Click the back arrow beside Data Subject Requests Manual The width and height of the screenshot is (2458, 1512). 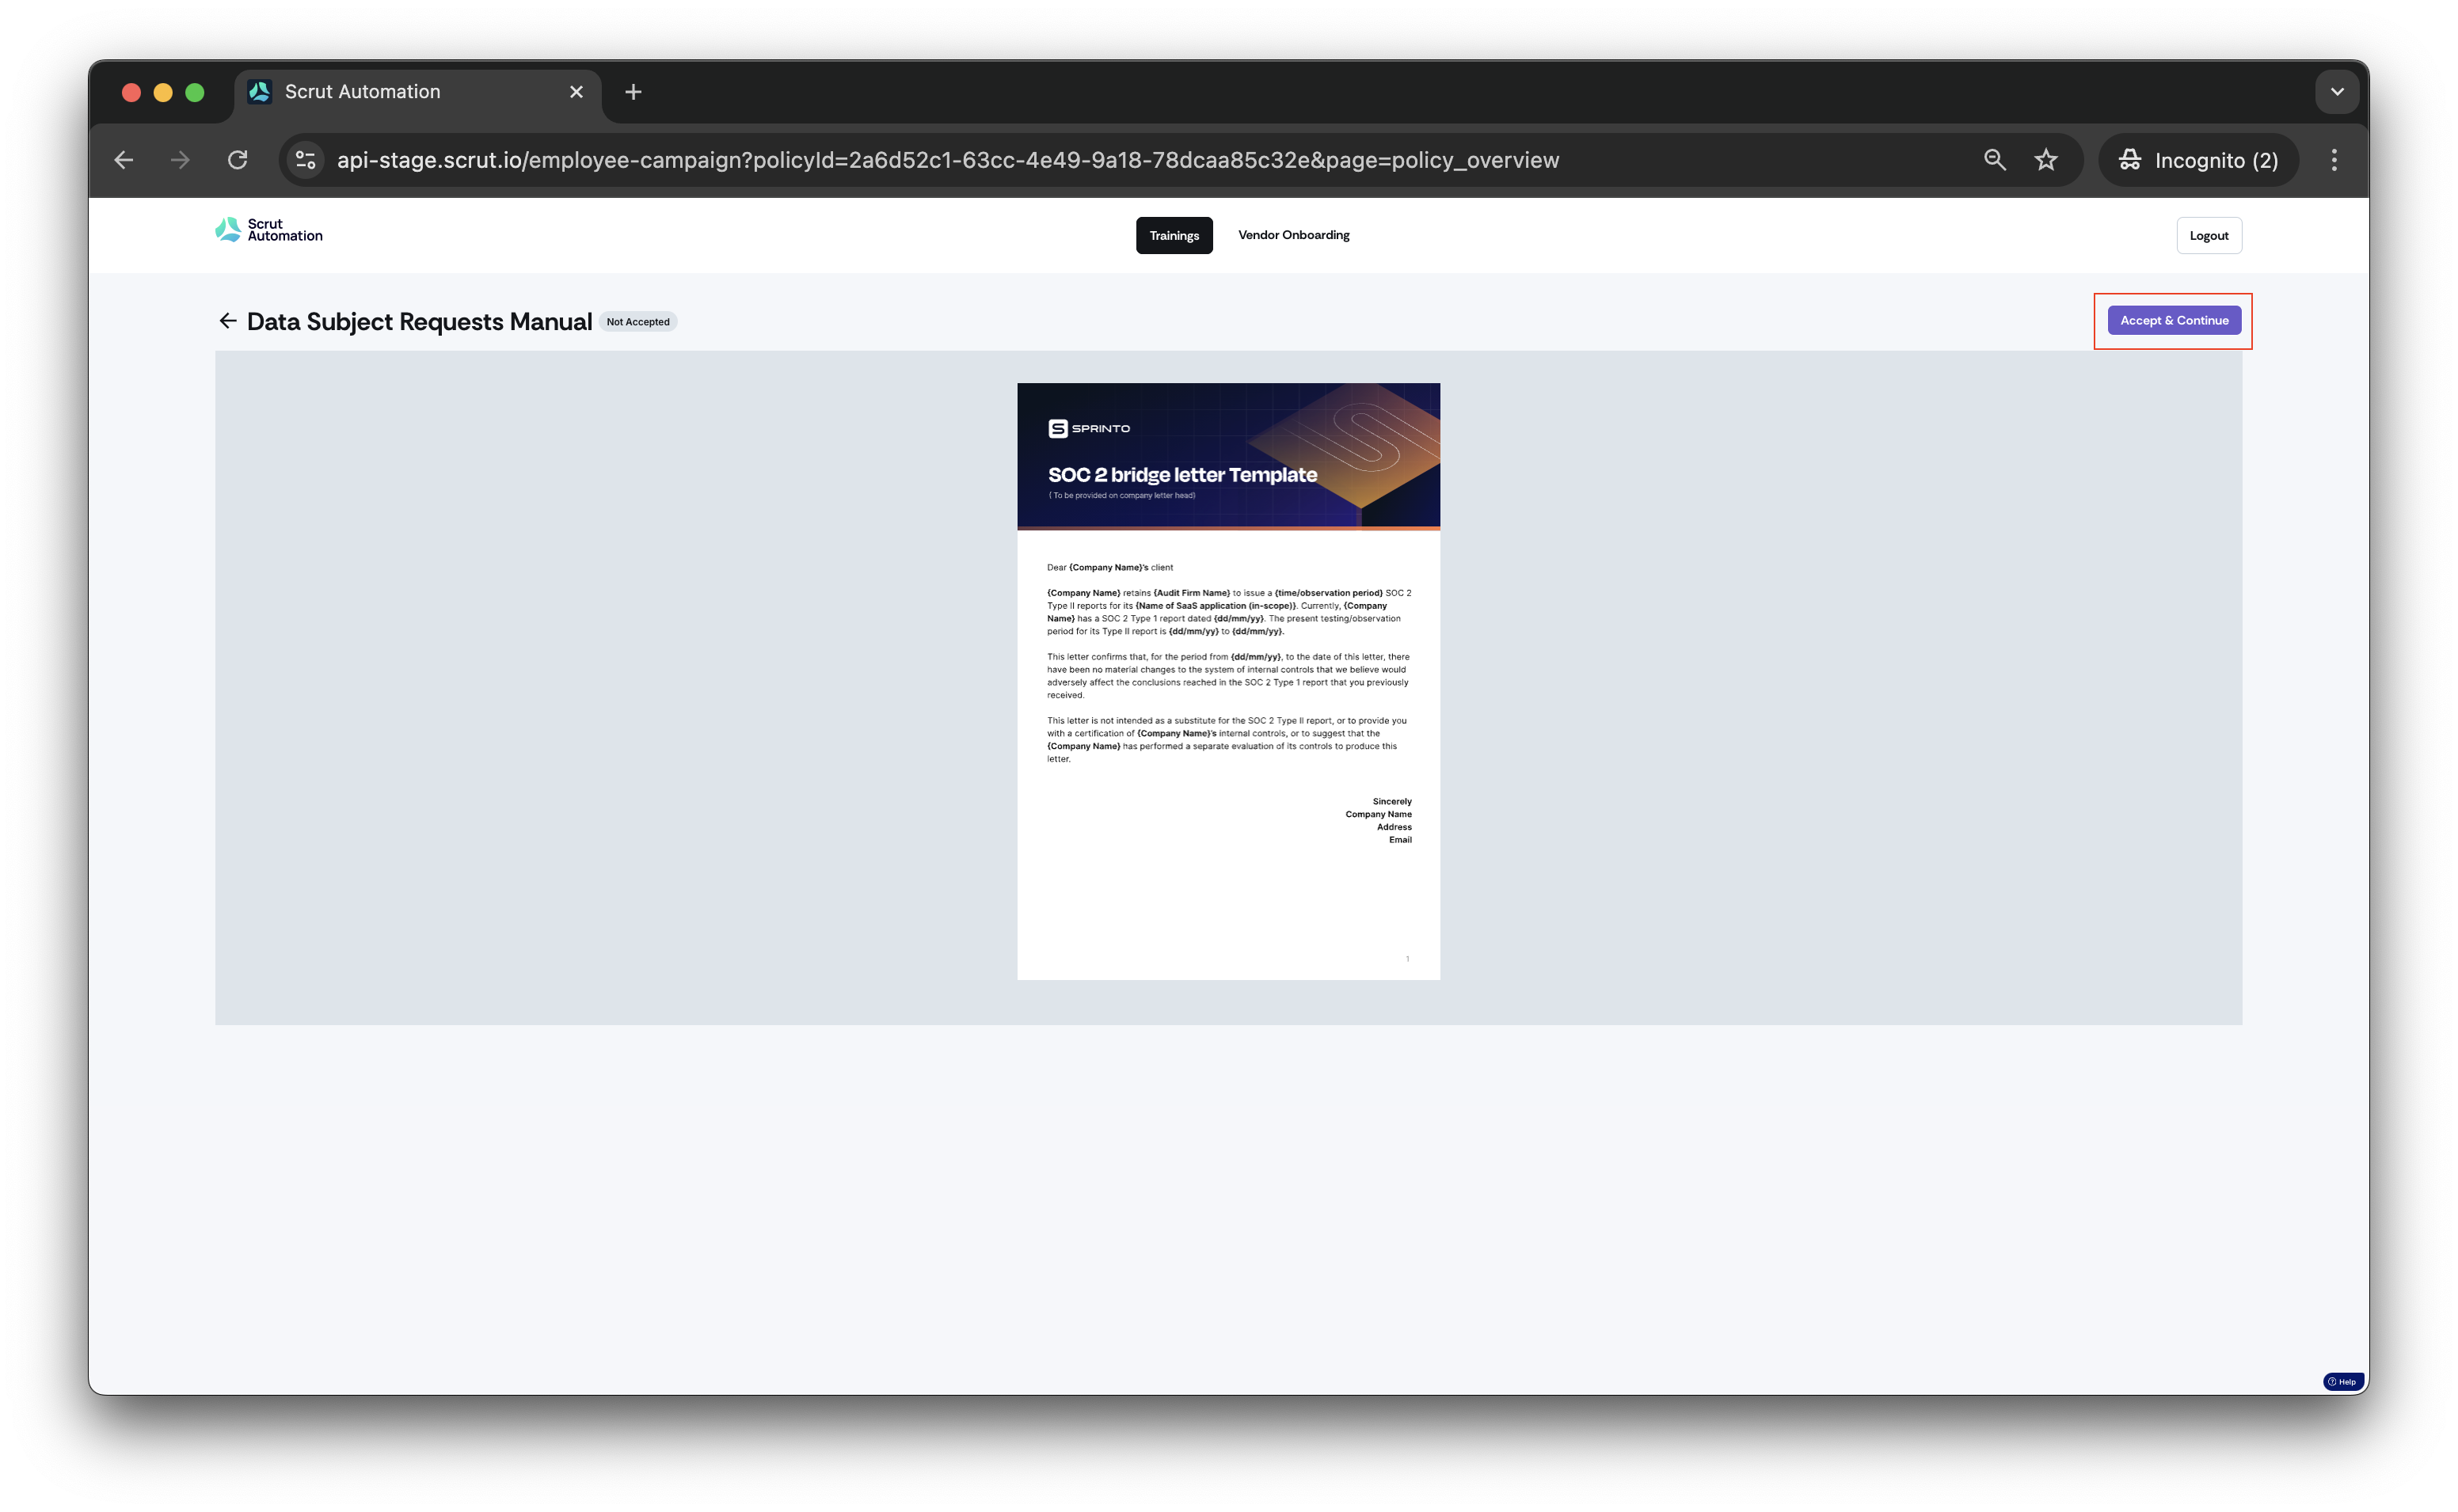pyautogui.click(x=228, y=321)
